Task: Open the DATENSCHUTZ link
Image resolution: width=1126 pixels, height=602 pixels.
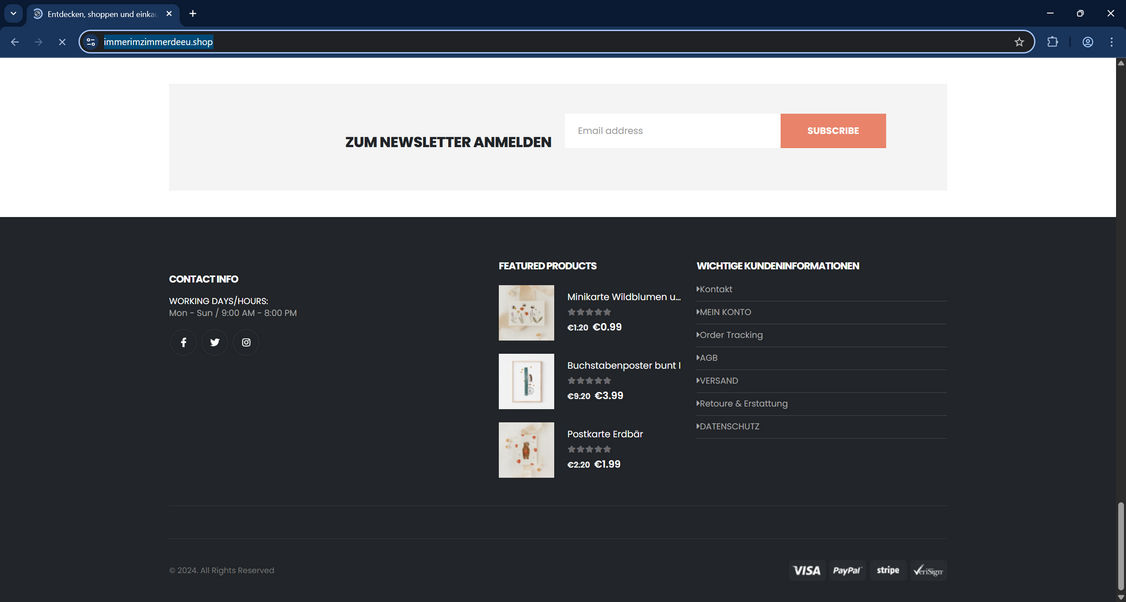Action: 729,427
